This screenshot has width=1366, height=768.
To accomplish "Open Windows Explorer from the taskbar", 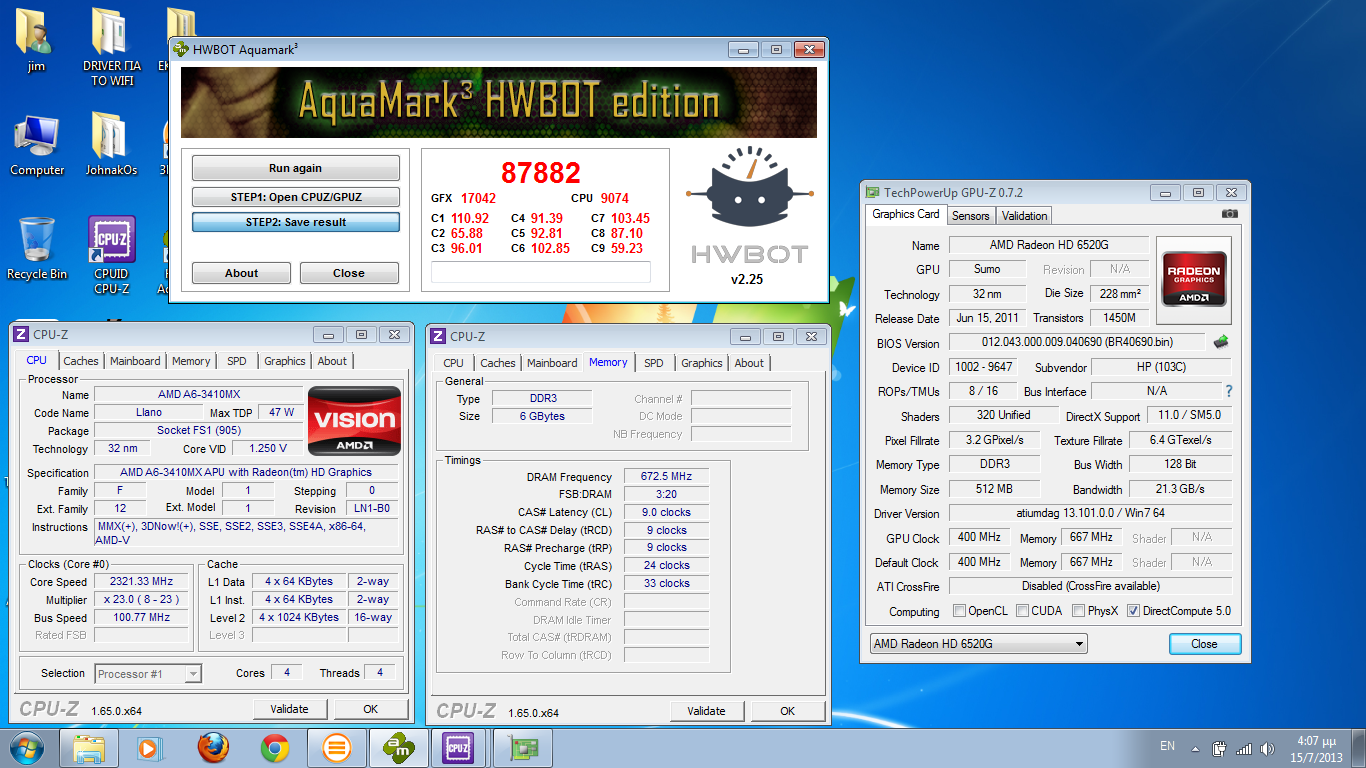I will [x=89, y=748].
